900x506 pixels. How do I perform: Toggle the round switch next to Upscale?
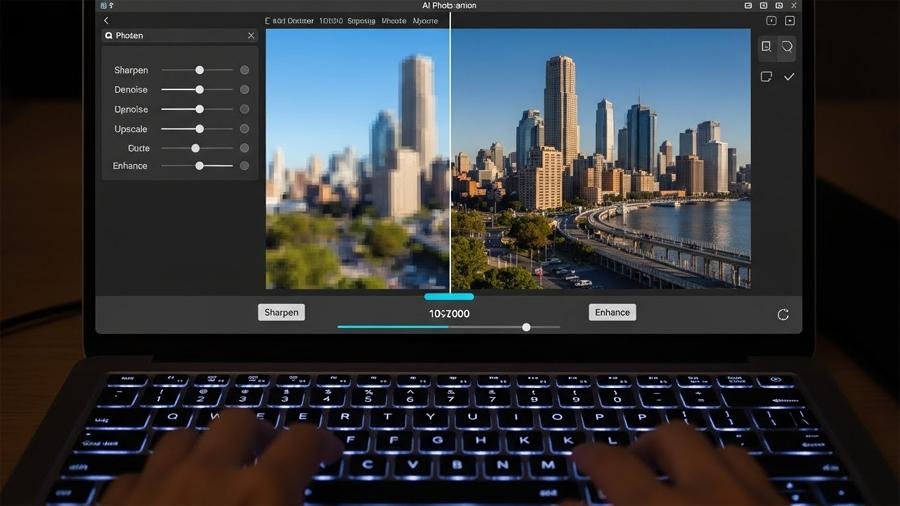245,129
